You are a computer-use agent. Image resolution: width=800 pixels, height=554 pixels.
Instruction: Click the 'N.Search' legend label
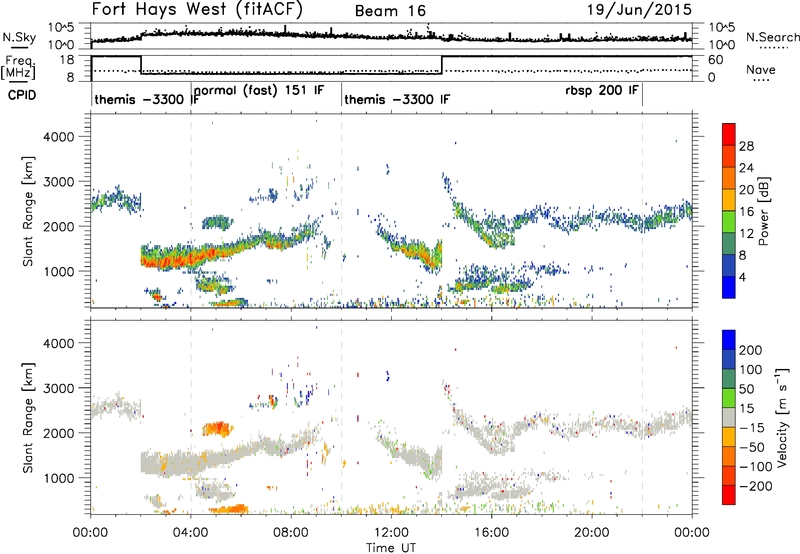point(772,37)
